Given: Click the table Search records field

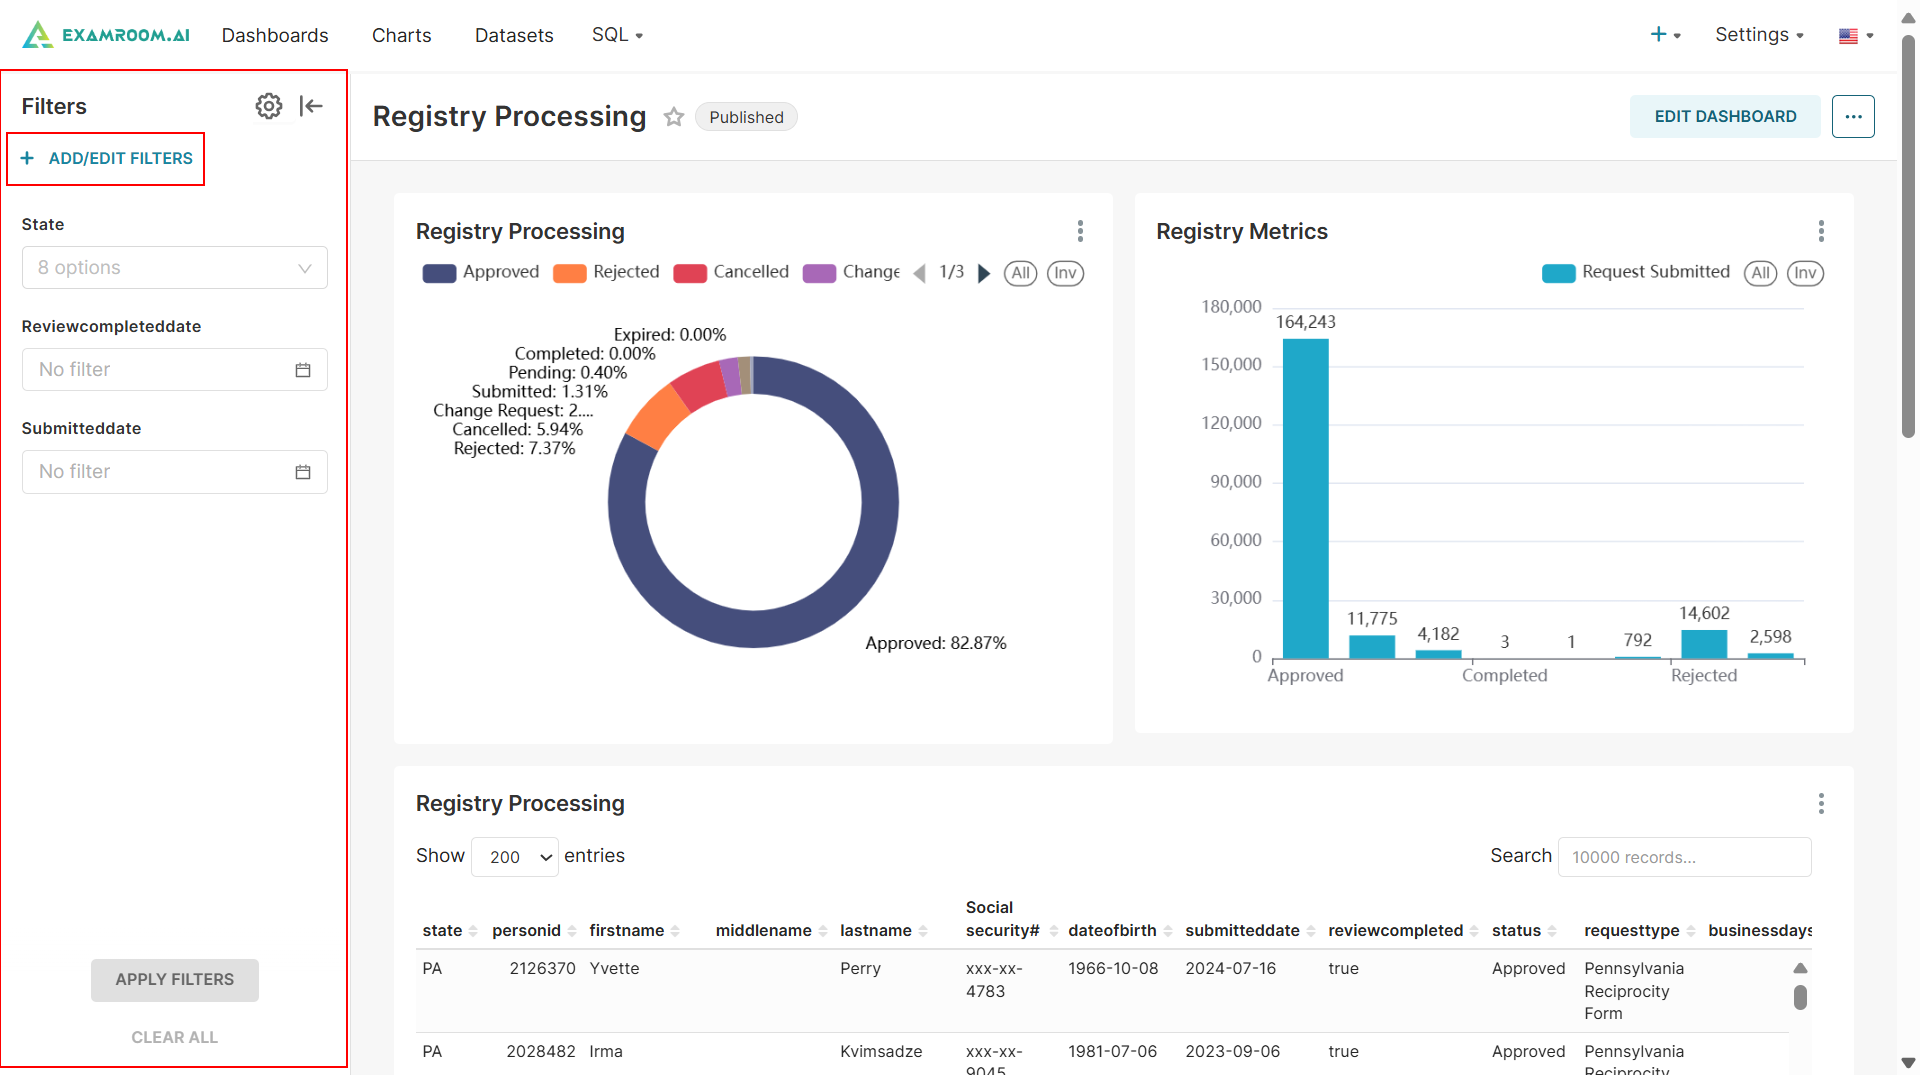Looking at the screenshot, I should point(1684,857).
